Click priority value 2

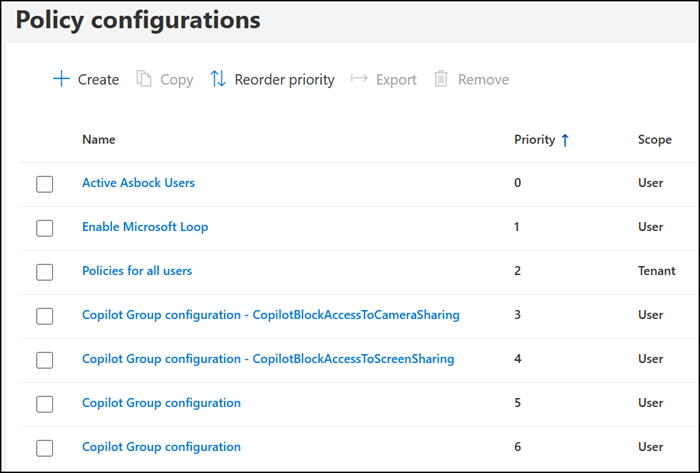(517, 271)
